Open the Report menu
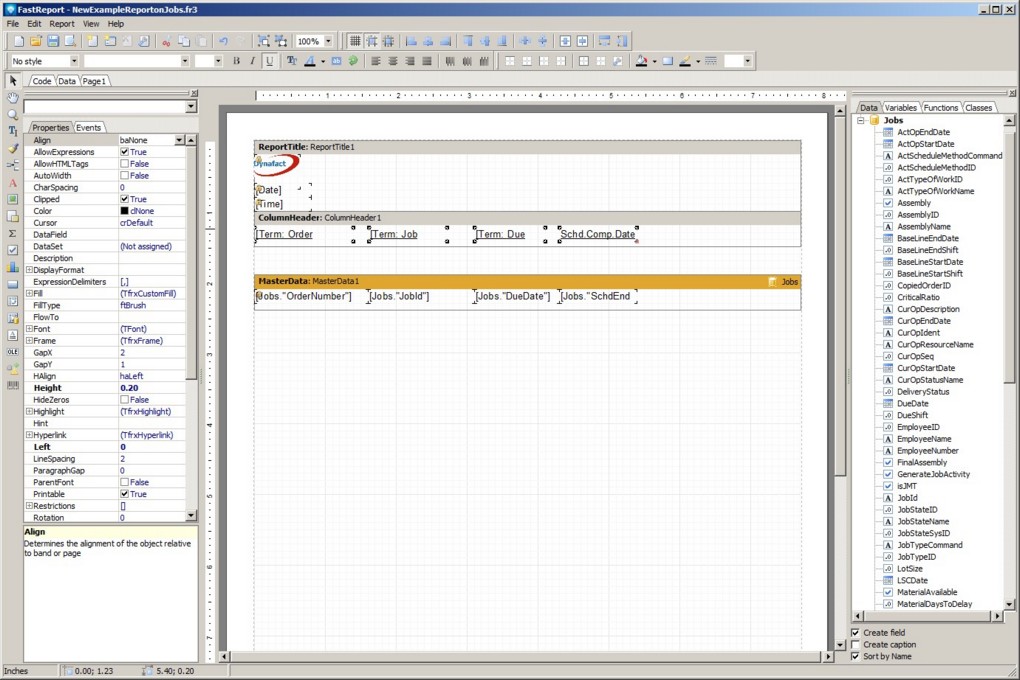Screen dimensions: 1020x680 [62, 23]
